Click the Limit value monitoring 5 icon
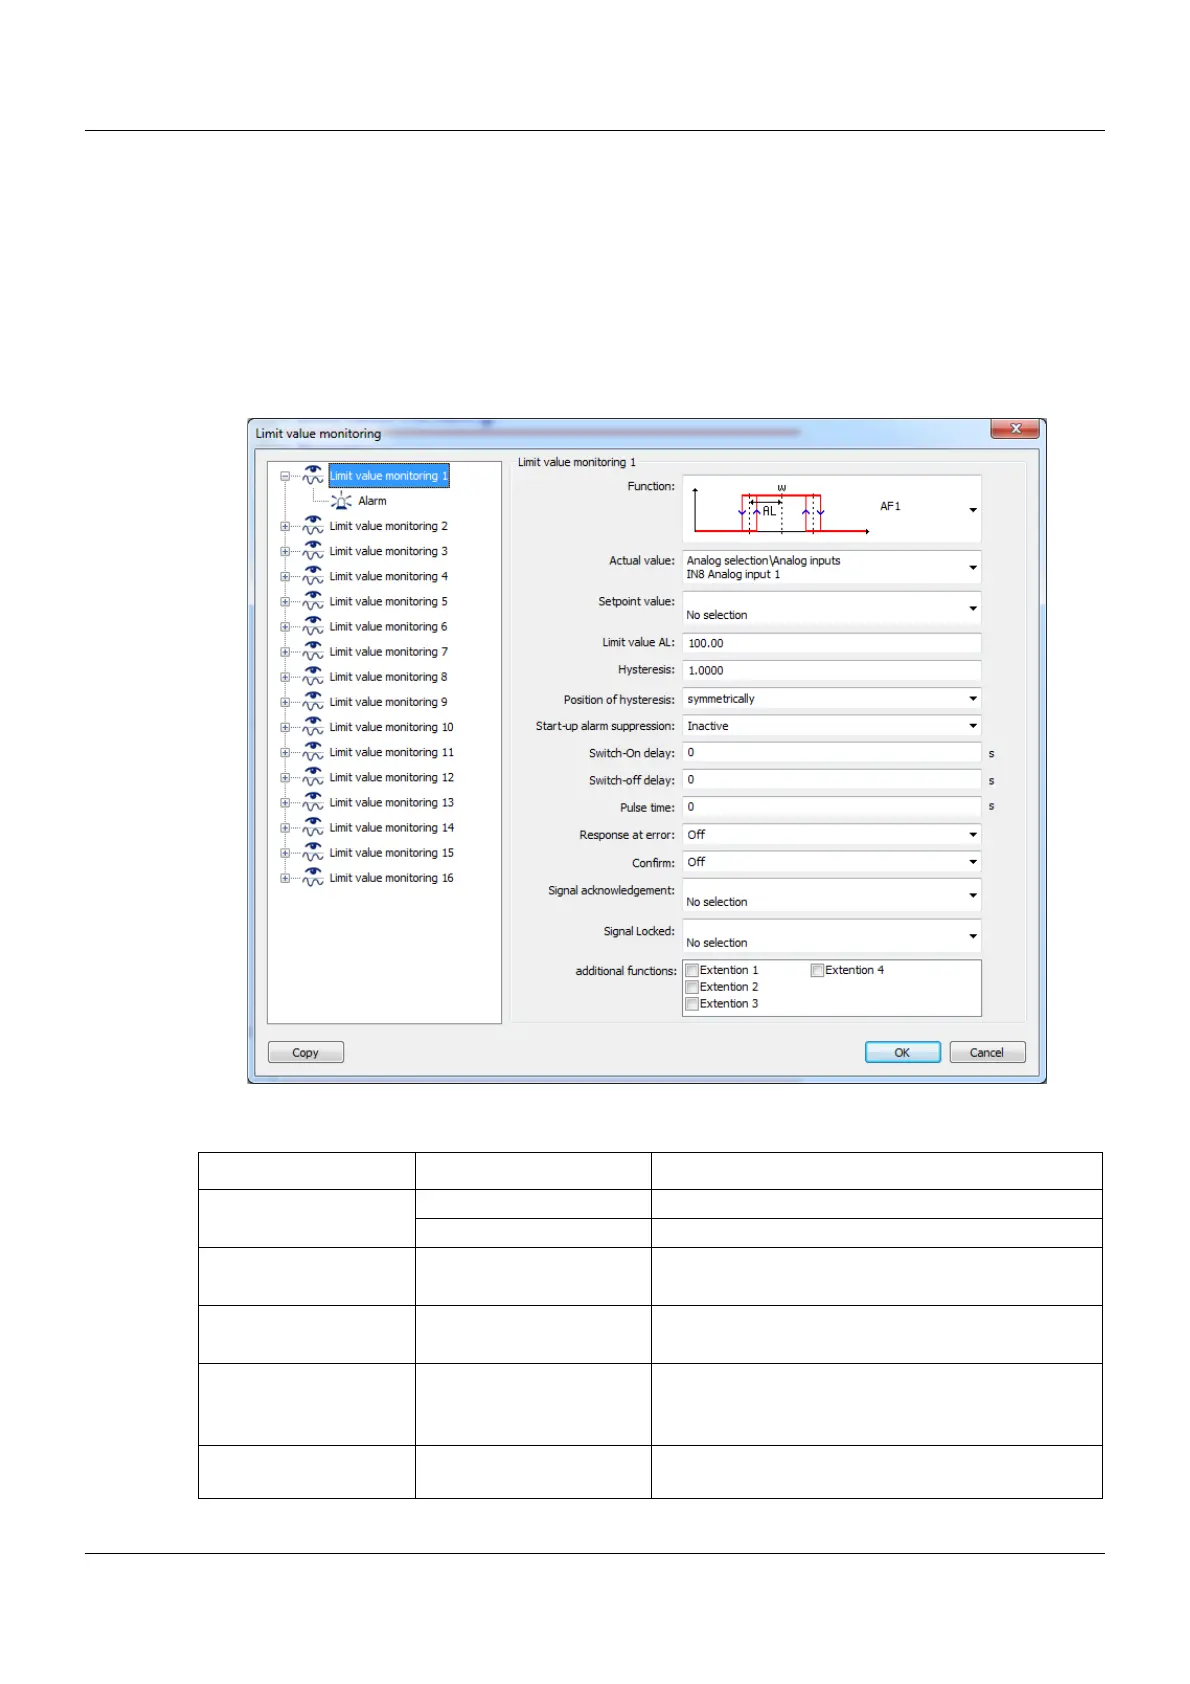 coord(313,600)
